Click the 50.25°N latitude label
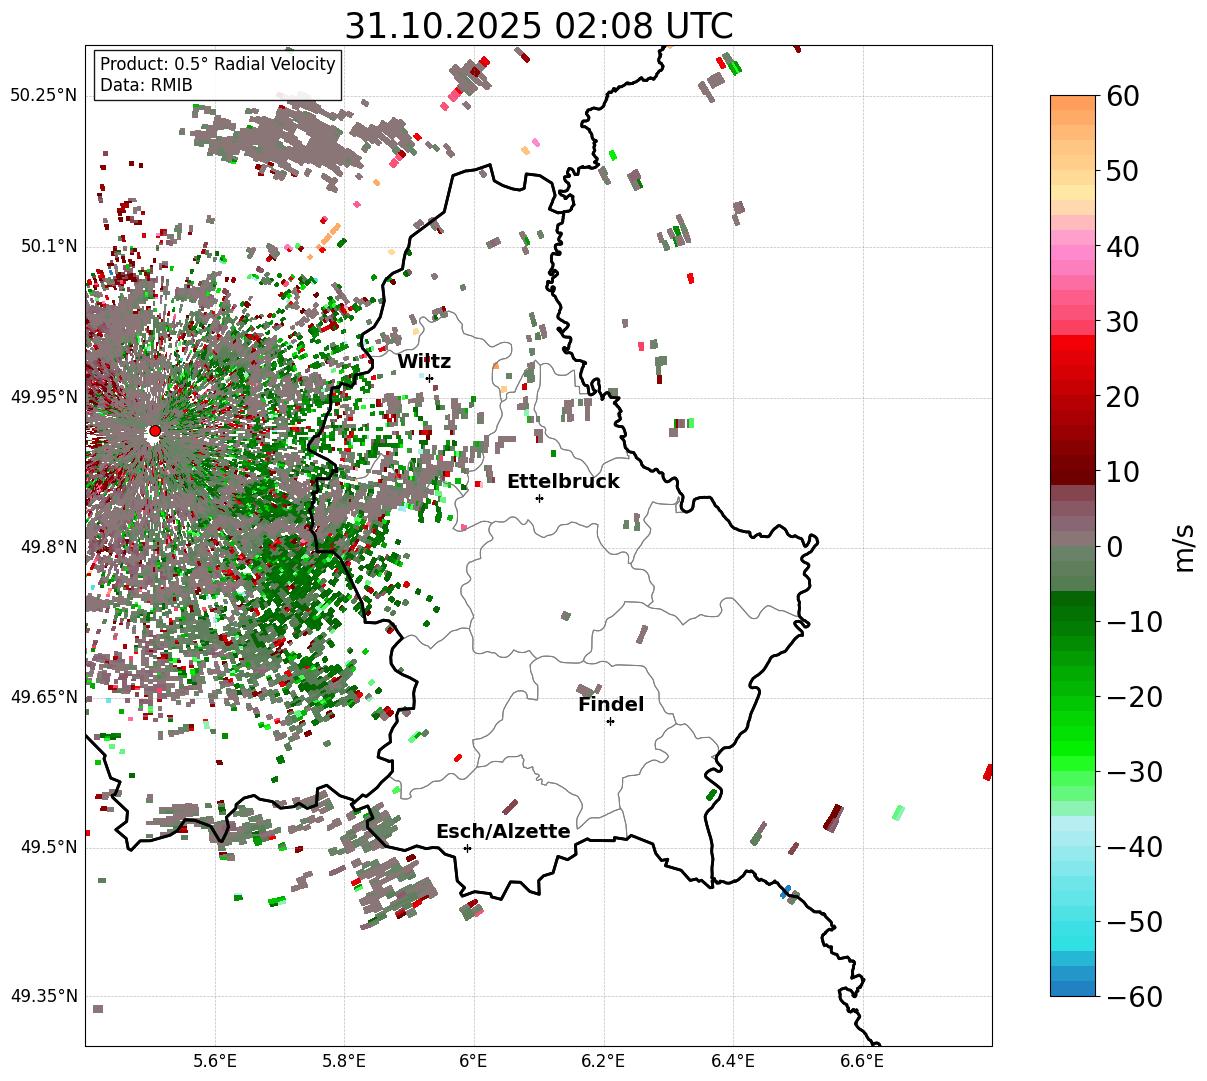This screenshot has height=1081, width=1207. 43,96
